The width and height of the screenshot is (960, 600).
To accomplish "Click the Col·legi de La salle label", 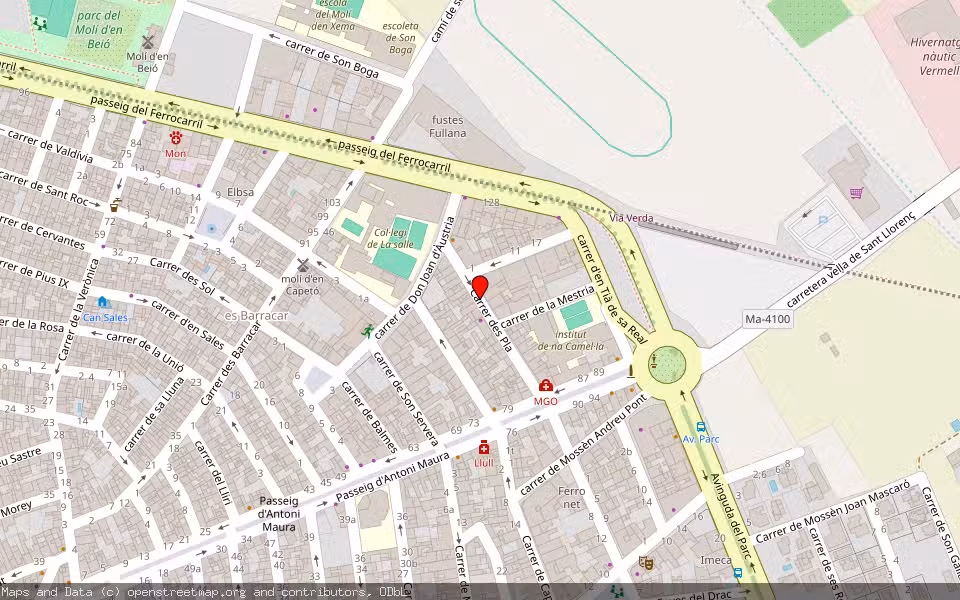I will tap(390, 239).
